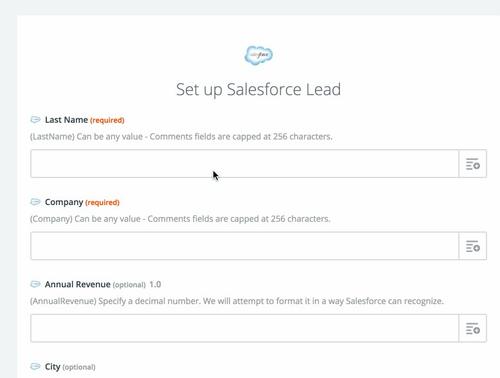Click the 'Last Name' field label

pyautogui.click(x=66, y=120)
